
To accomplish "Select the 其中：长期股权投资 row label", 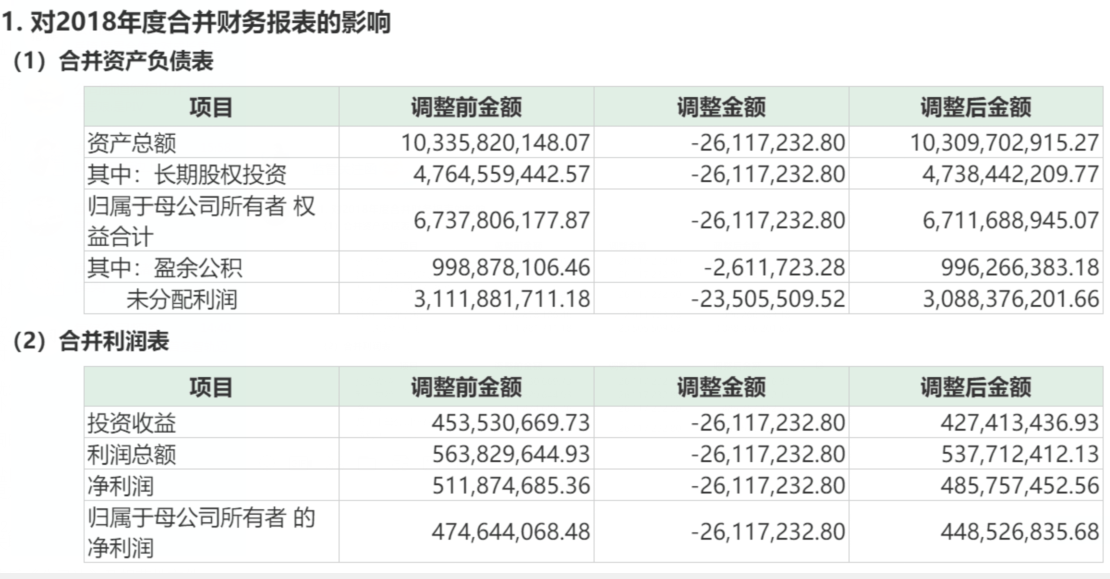I will click(x=187, y=175).
